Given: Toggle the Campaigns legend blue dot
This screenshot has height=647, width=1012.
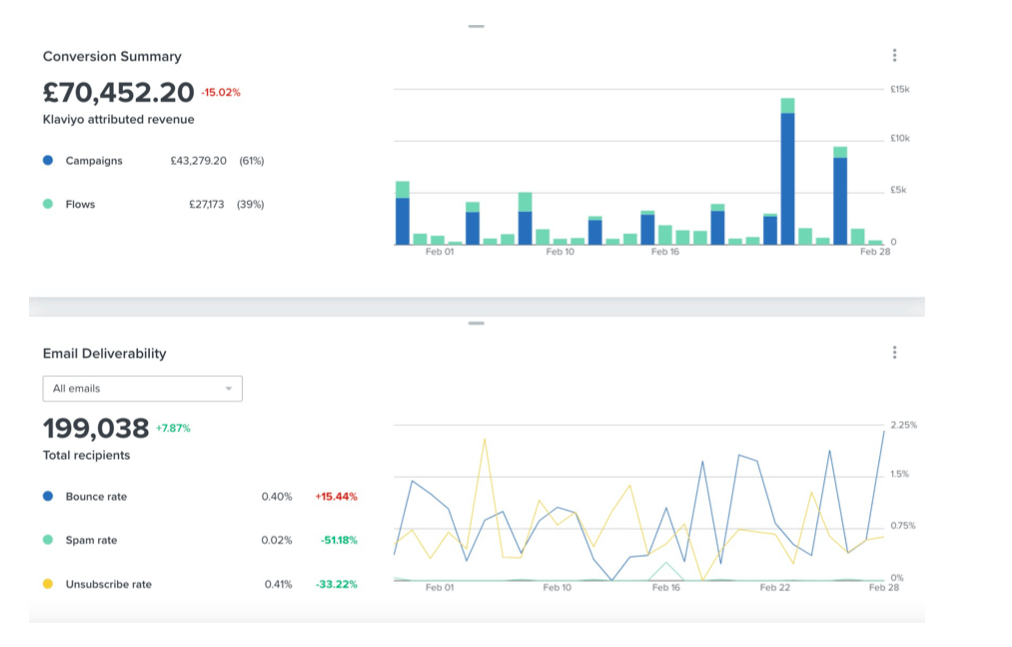Looking at the screenshot, I should [x=48, y=160].
